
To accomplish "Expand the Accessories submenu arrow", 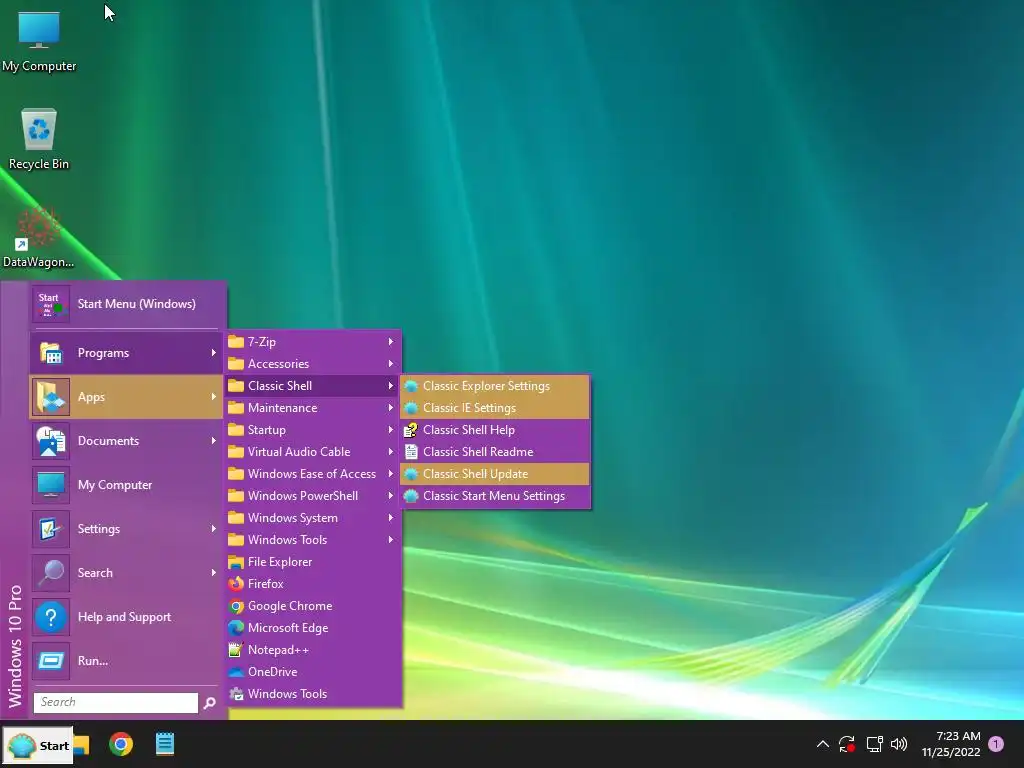I will (391, 364).
